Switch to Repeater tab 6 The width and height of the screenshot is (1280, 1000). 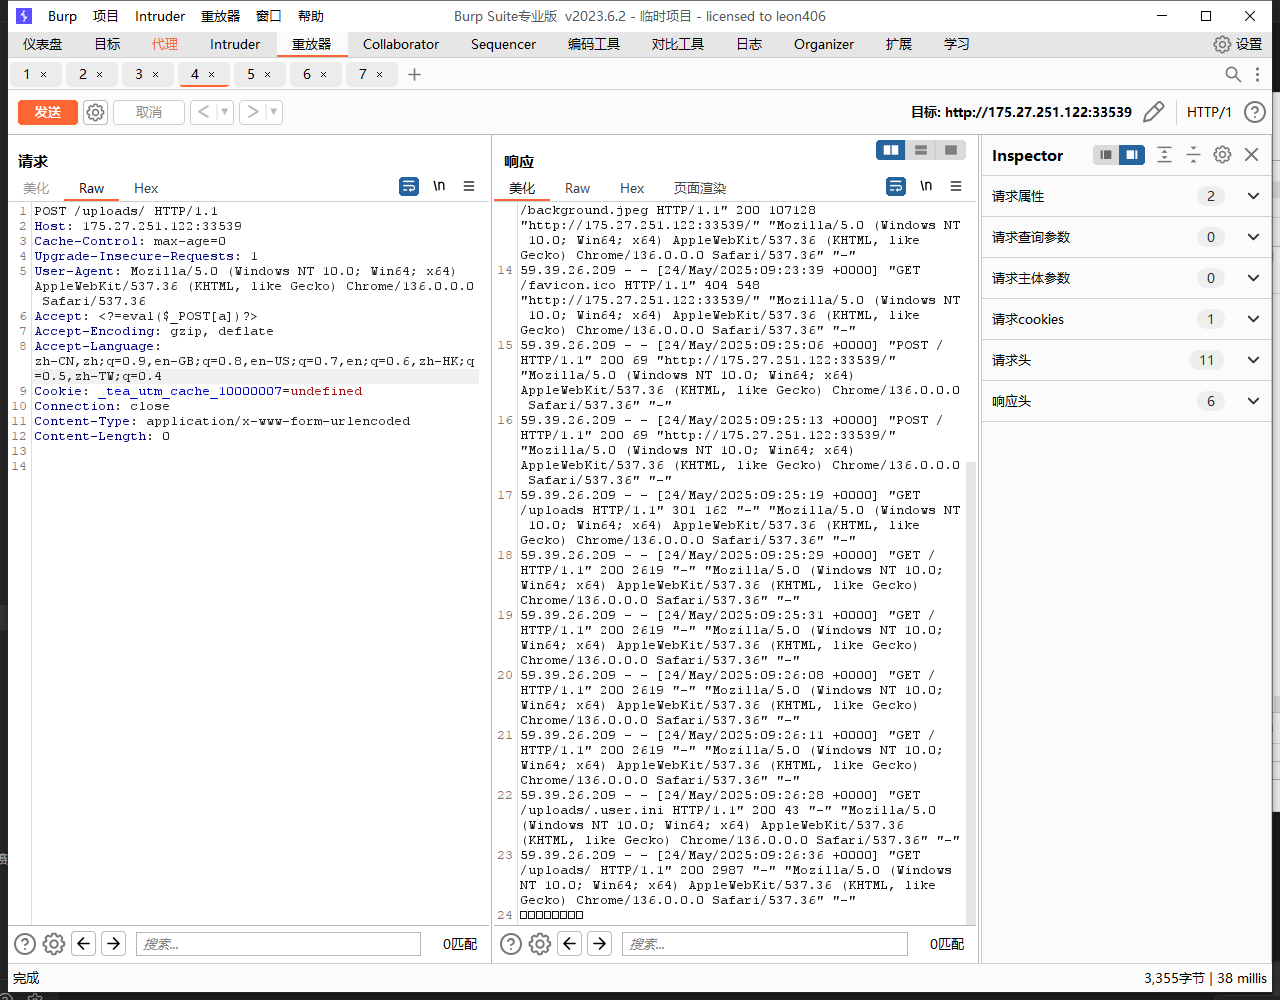(x=307, y=74)
